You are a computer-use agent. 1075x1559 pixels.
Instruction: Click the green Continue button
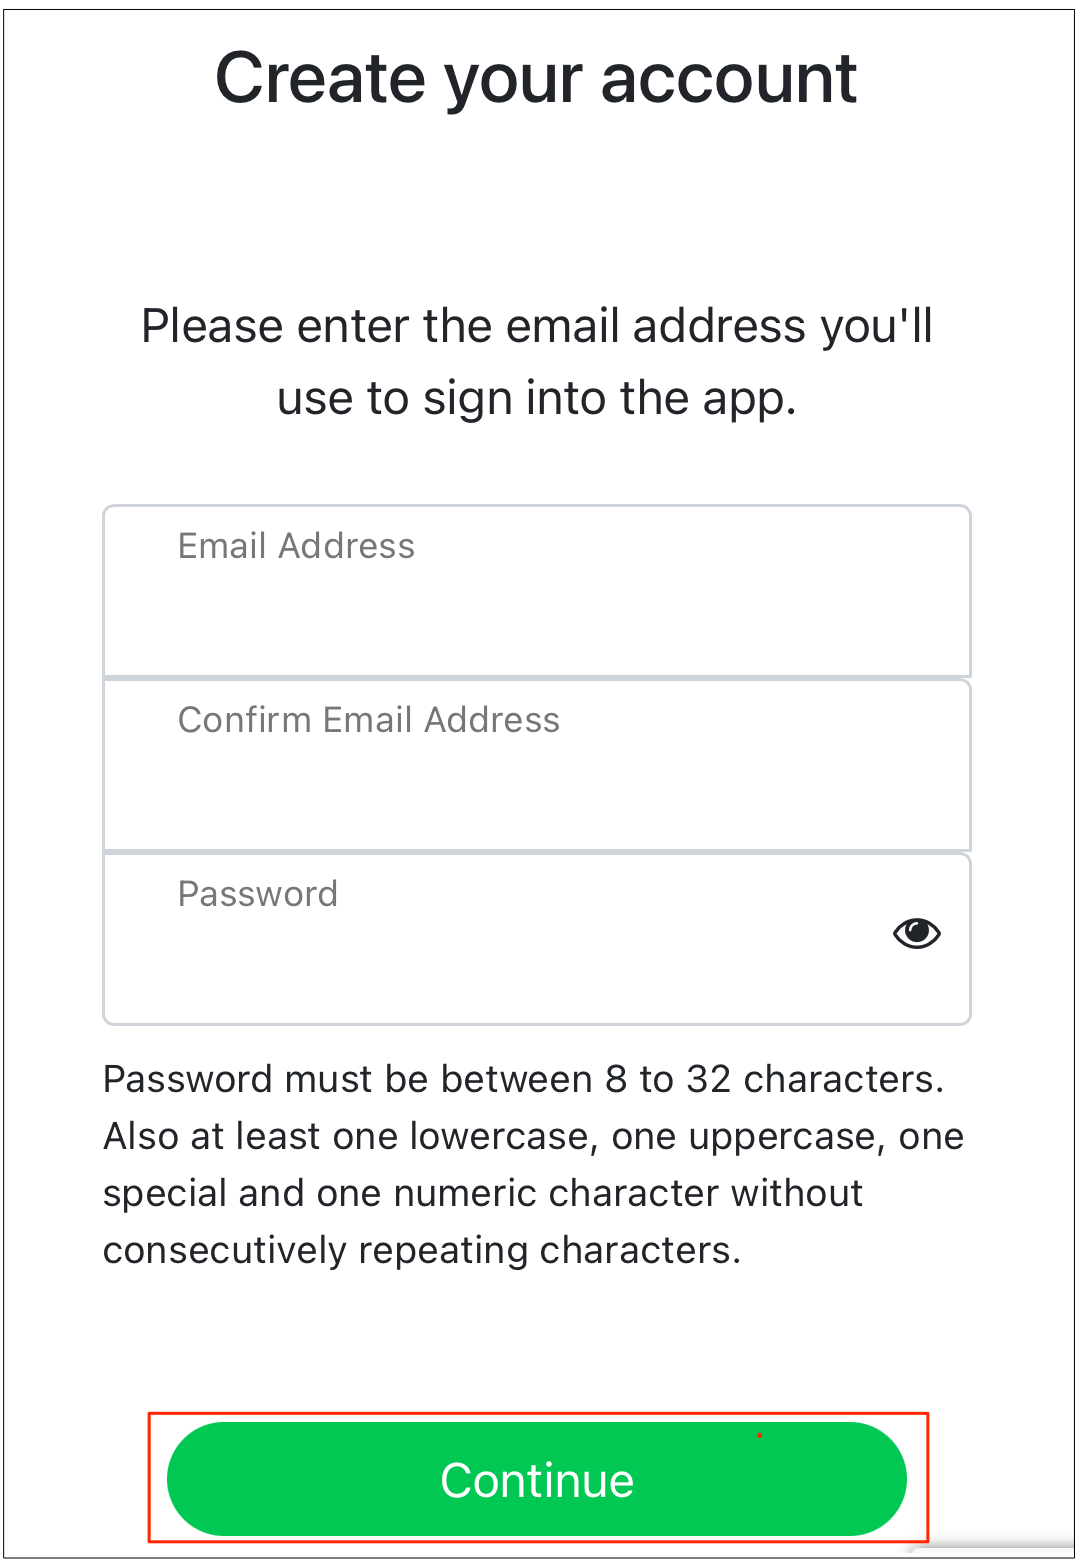point(537,1479)
